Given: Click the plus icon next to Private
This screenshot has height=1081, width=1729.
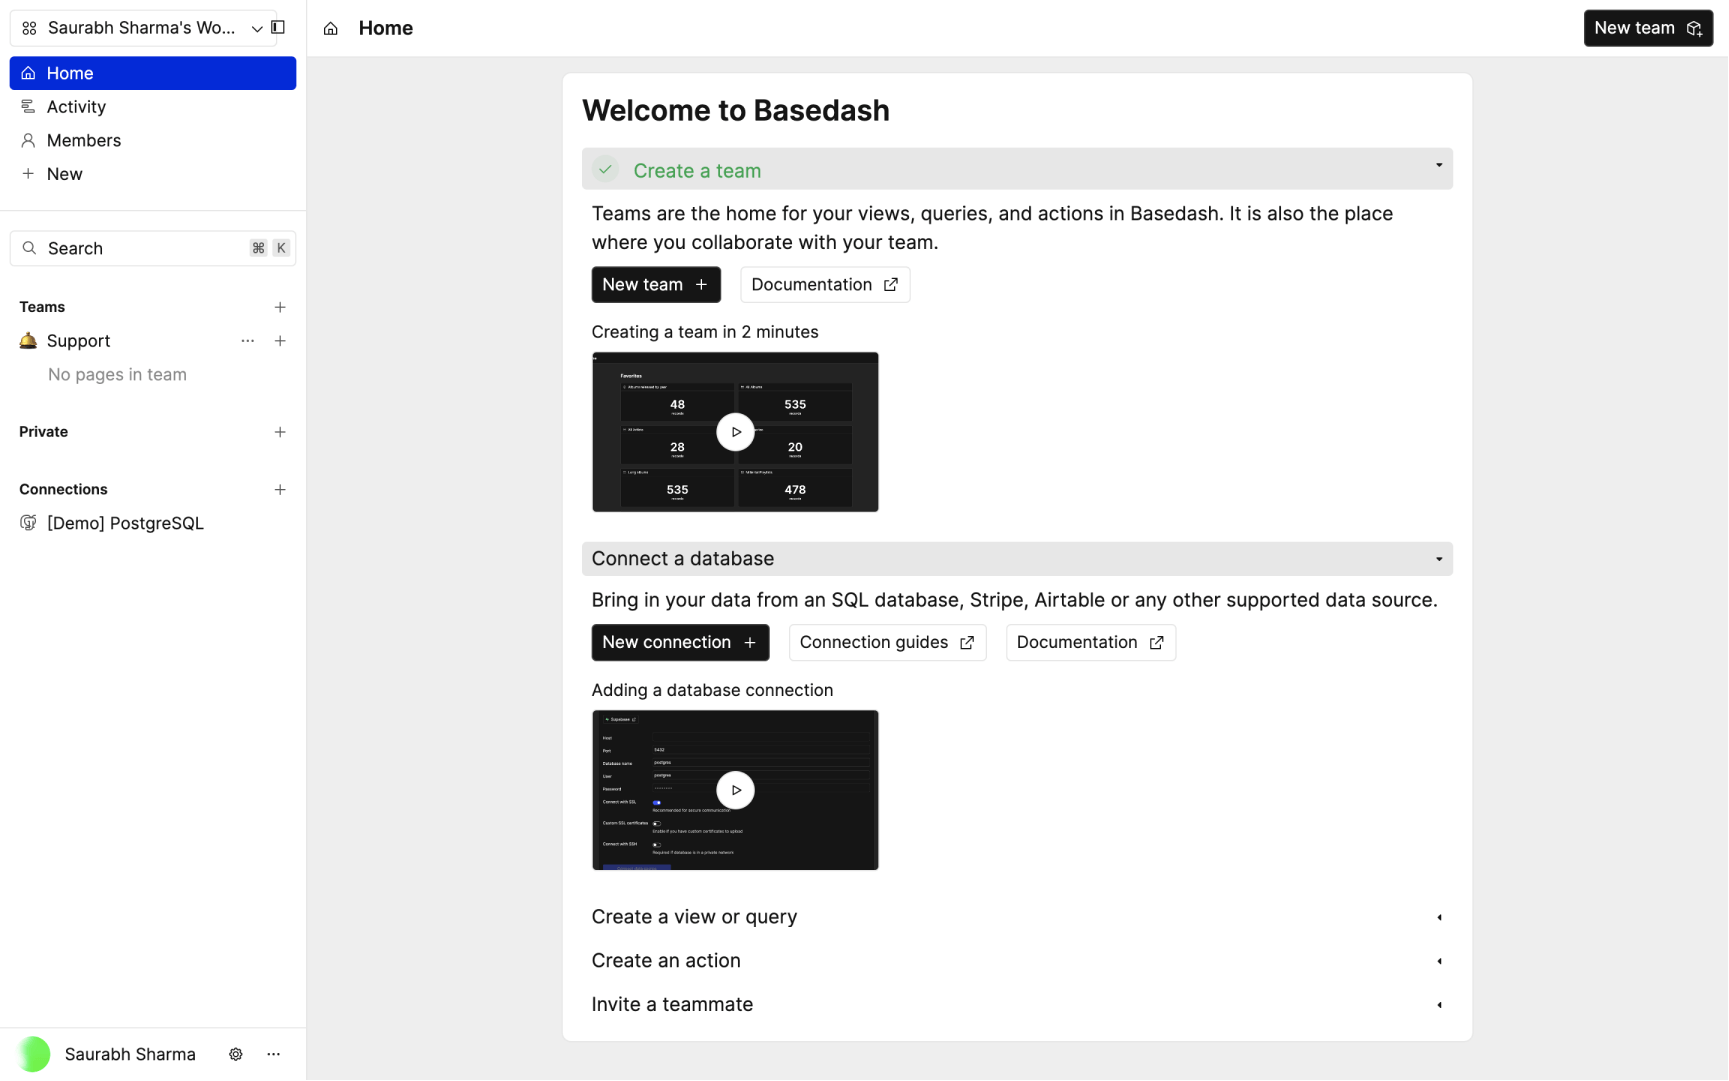Looking at the screenshot, I should point(280,432).
